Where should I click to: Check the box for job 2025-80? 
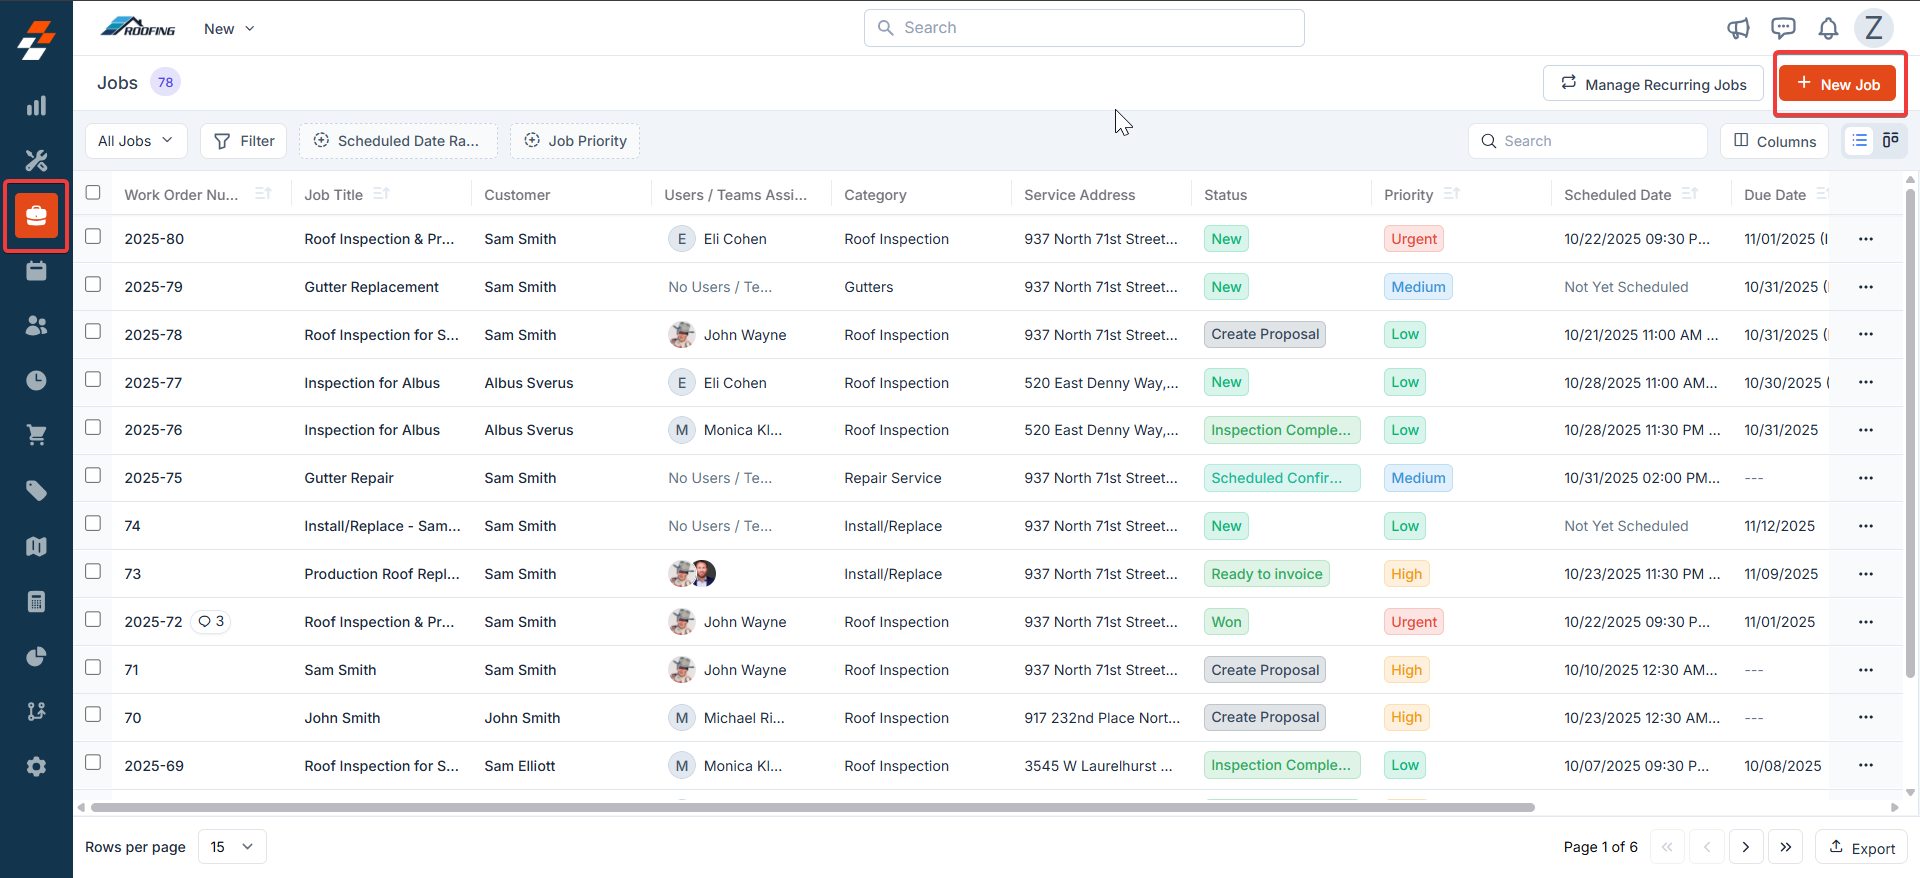pyautogui.click(x=93, y=236)
